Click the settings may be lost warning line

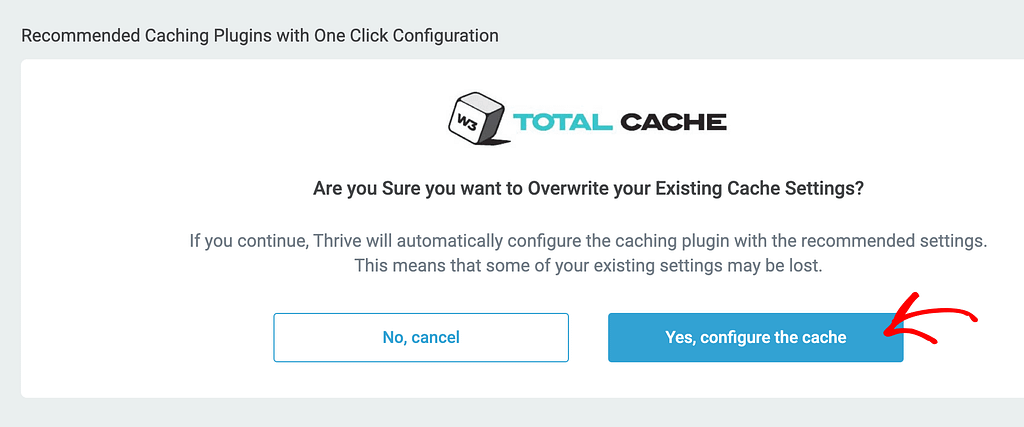tap(588, 266)
